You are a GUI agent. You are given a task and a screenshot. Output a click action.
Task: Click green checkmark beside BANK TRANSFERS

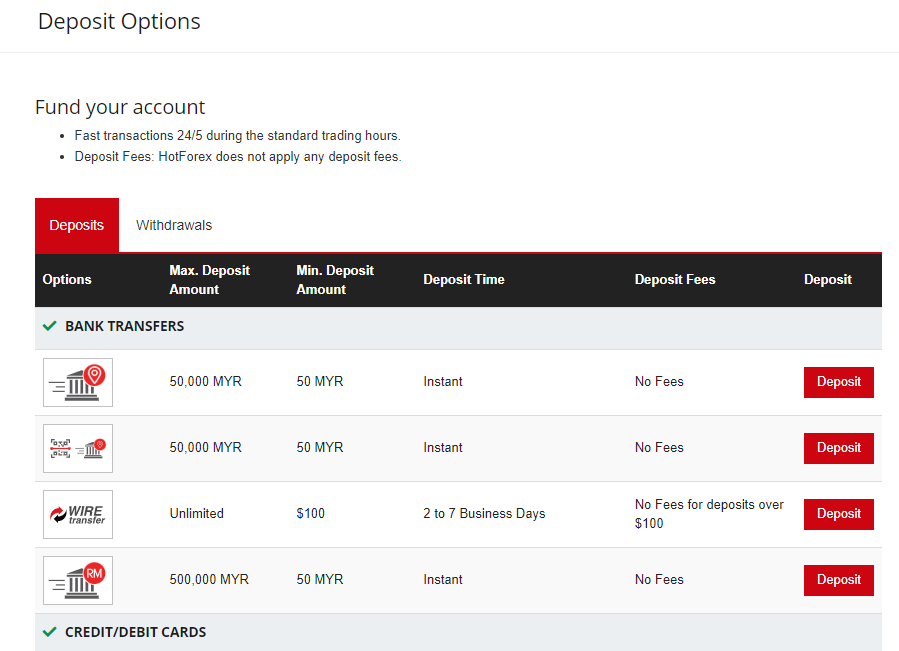tap(50, 326)
